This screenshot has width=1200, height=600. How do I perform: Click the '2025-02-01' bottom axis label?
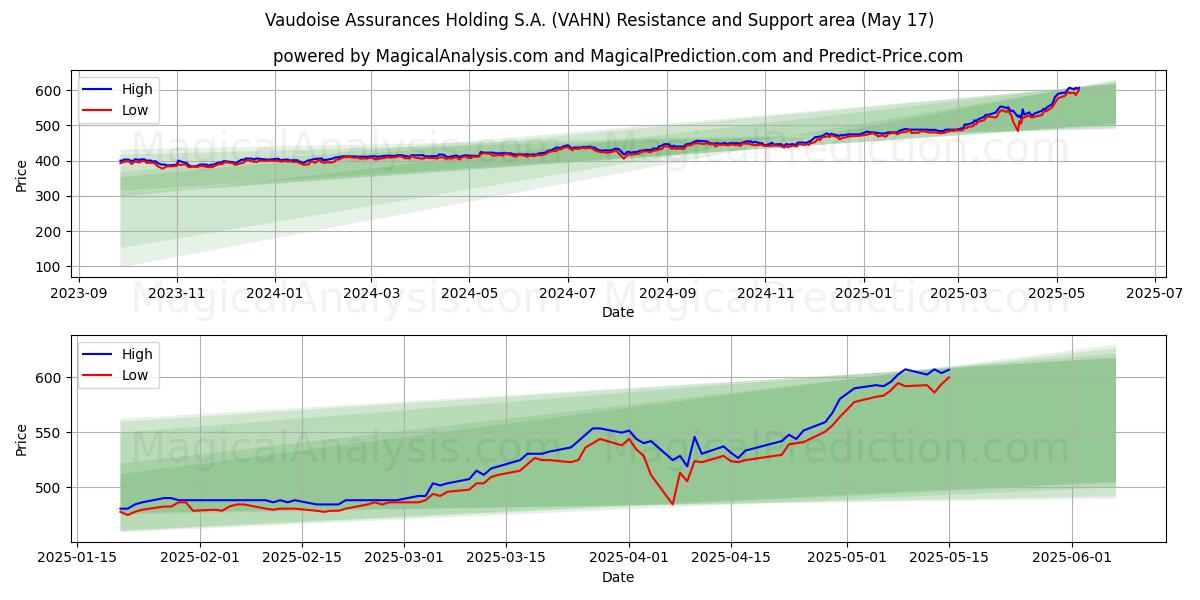[200, 558]
